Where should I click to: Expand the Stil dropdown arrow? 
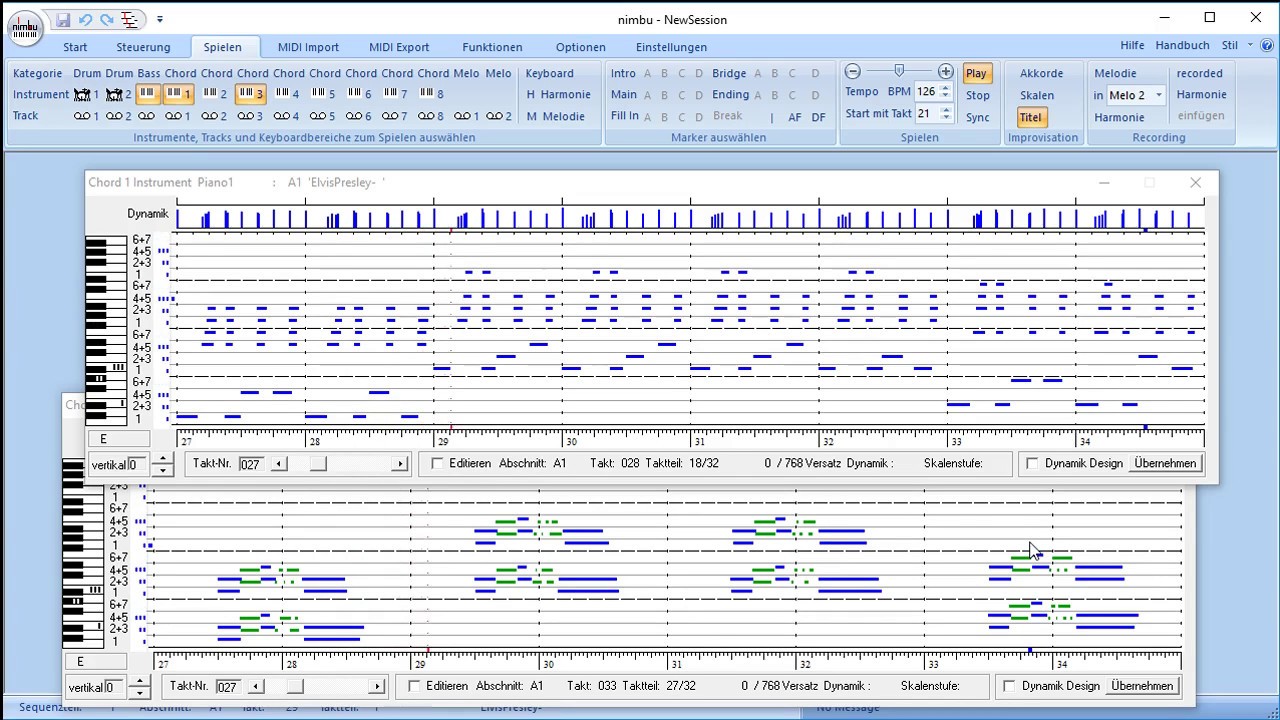pyautogui.click(x=1250, y=46)
